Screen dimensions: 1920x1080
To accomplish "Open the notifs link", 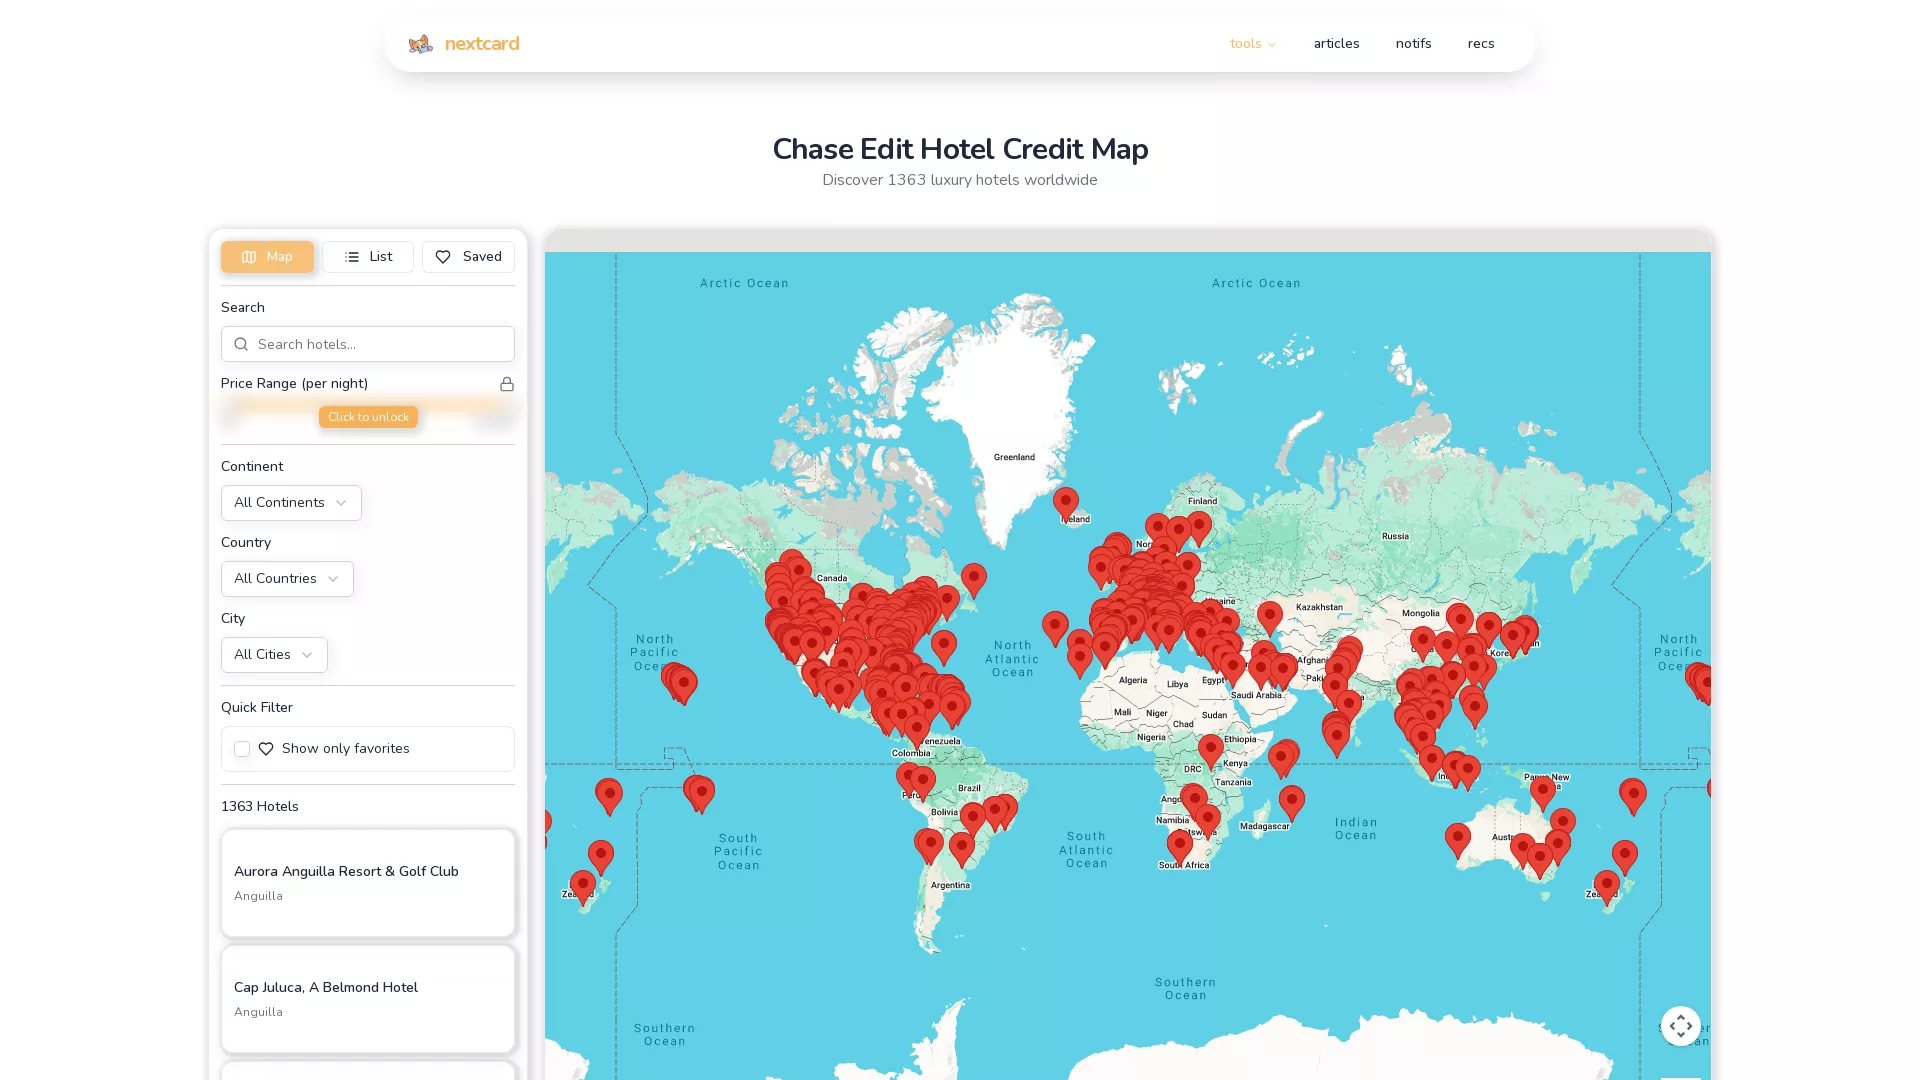I will [1413, 43].
